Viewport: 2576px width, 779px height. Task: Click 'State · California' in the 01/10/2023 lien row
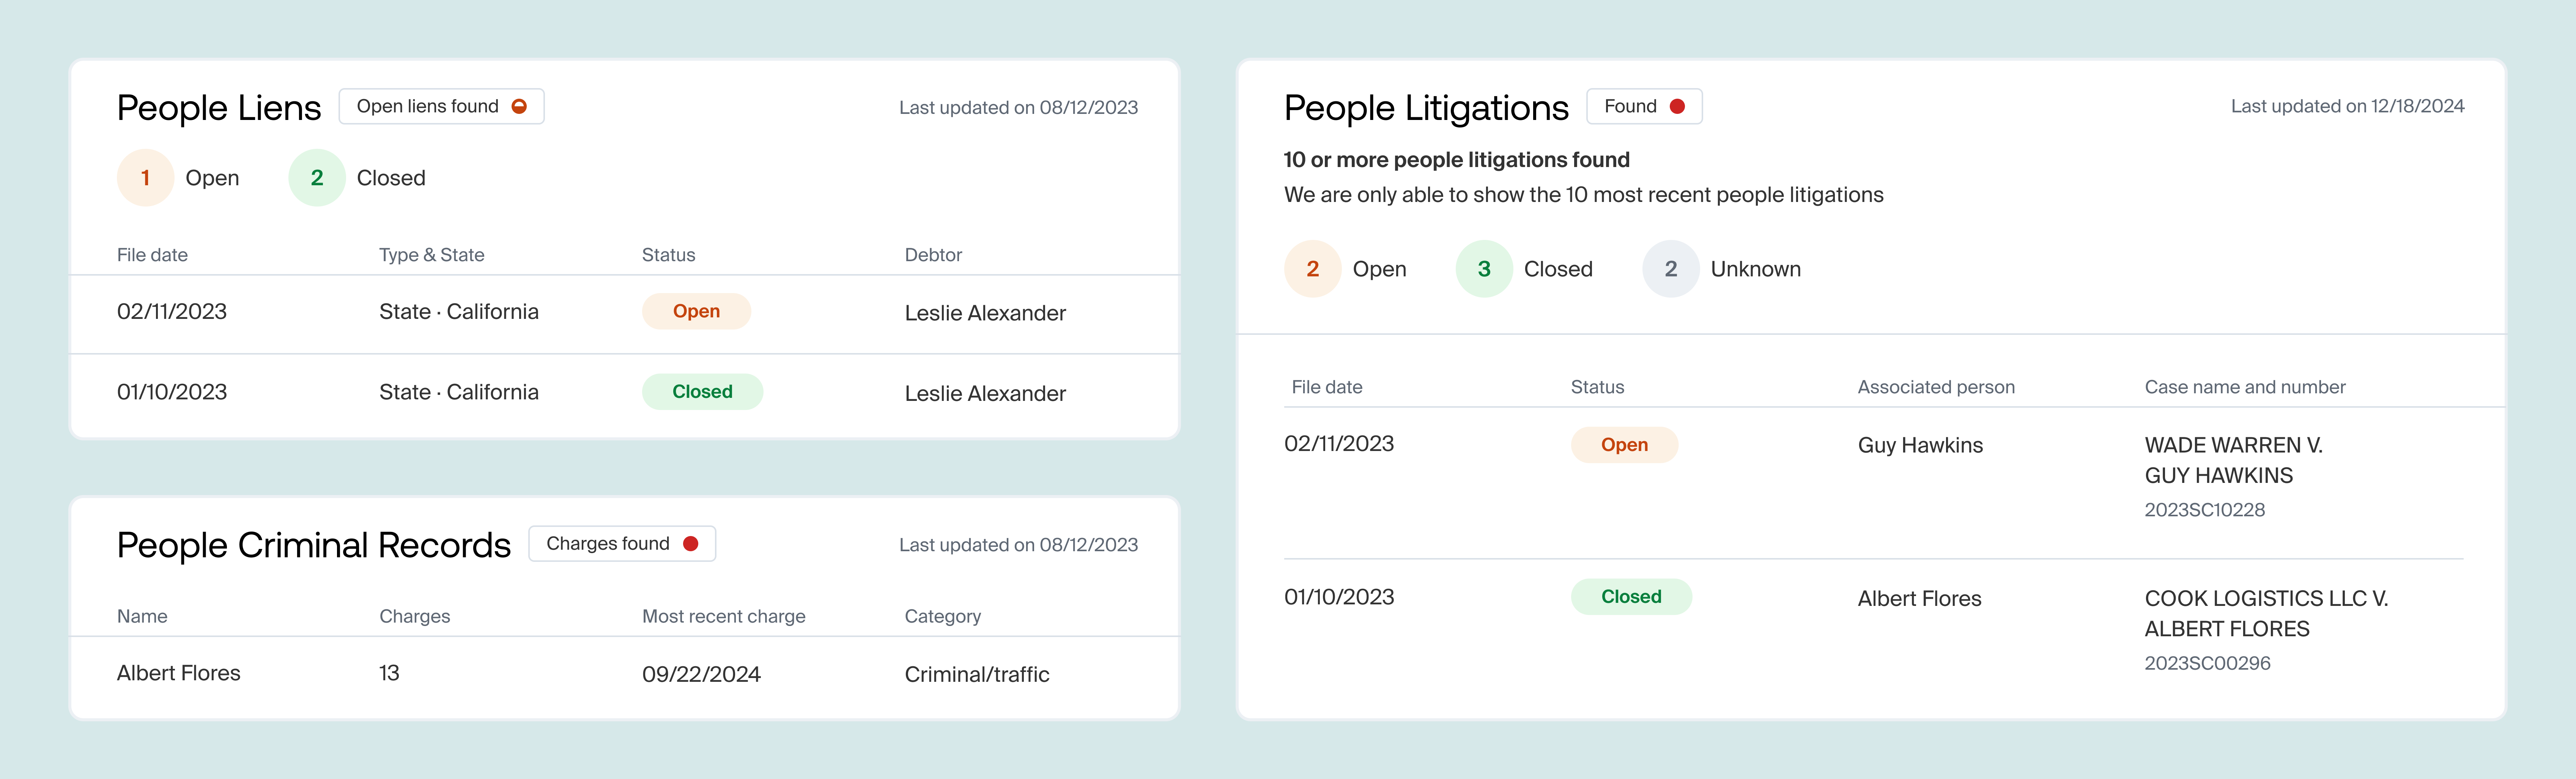(459, 392)
